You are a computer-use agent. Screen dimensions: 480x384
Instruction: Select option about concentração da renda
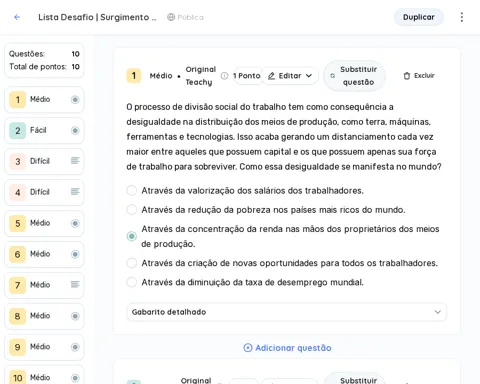[x=132, y=236]
